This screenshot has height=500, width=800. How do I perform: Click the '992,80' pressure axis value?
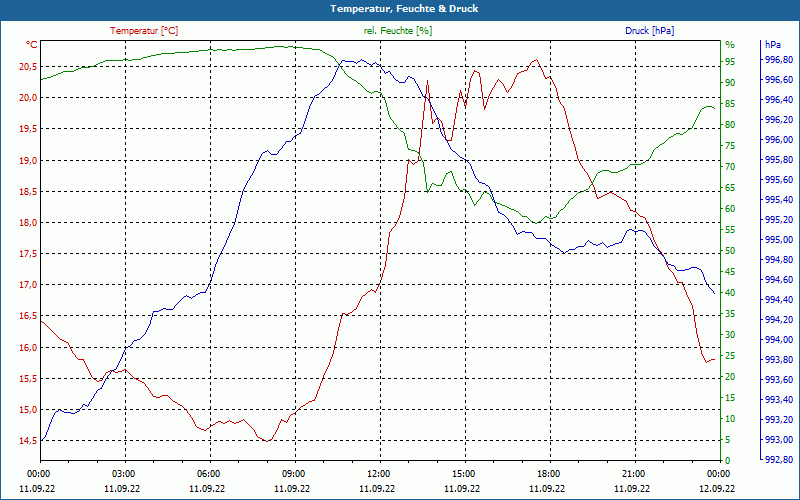pyautogui.click(x=779, y=460)
